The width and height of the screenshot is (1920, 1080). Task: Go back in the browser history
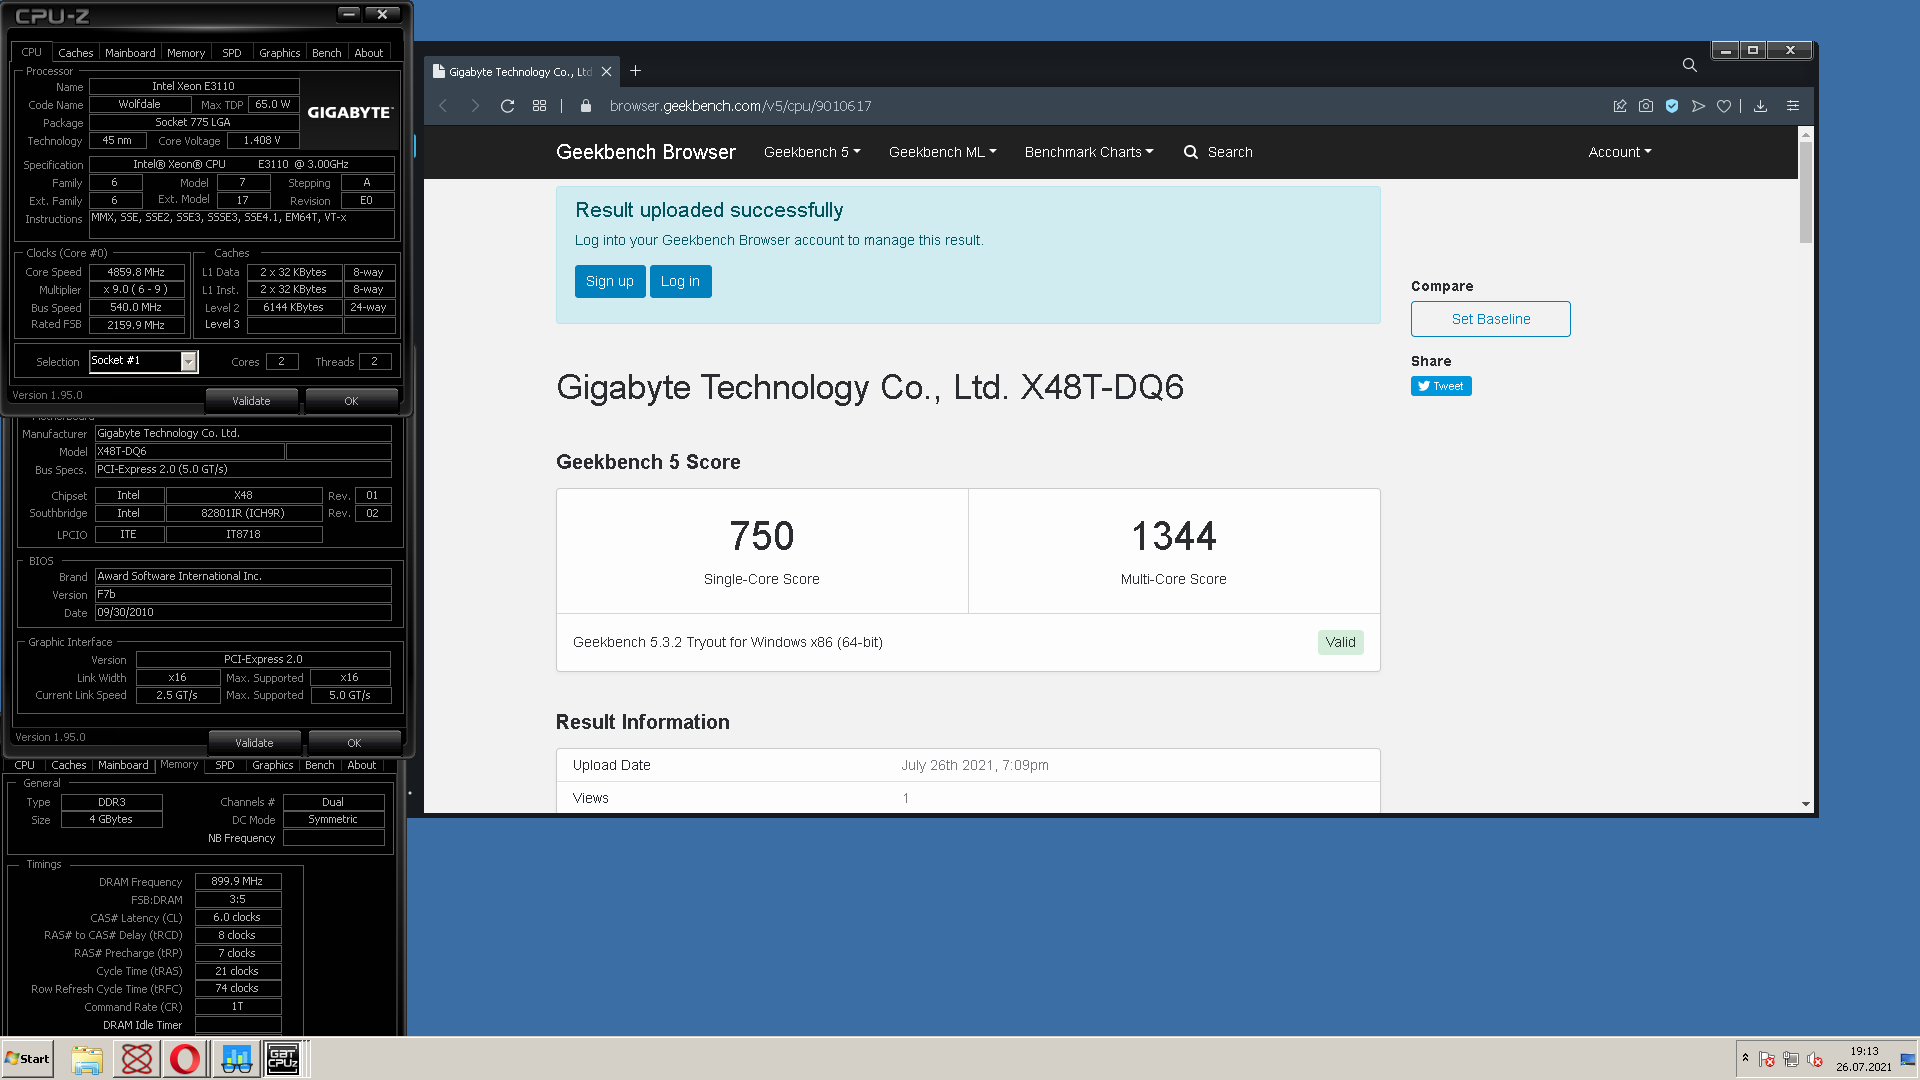pos(443,106)
